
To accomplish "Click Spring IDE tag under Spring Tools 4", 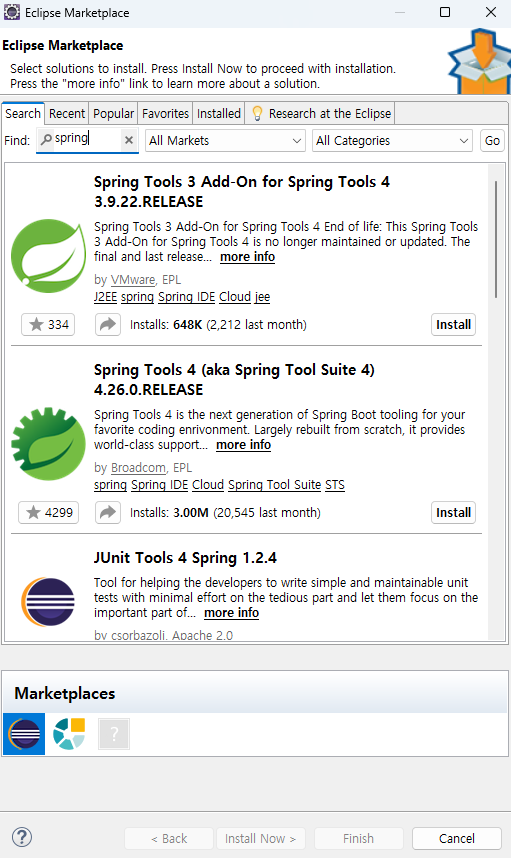I will click(160, 485).
